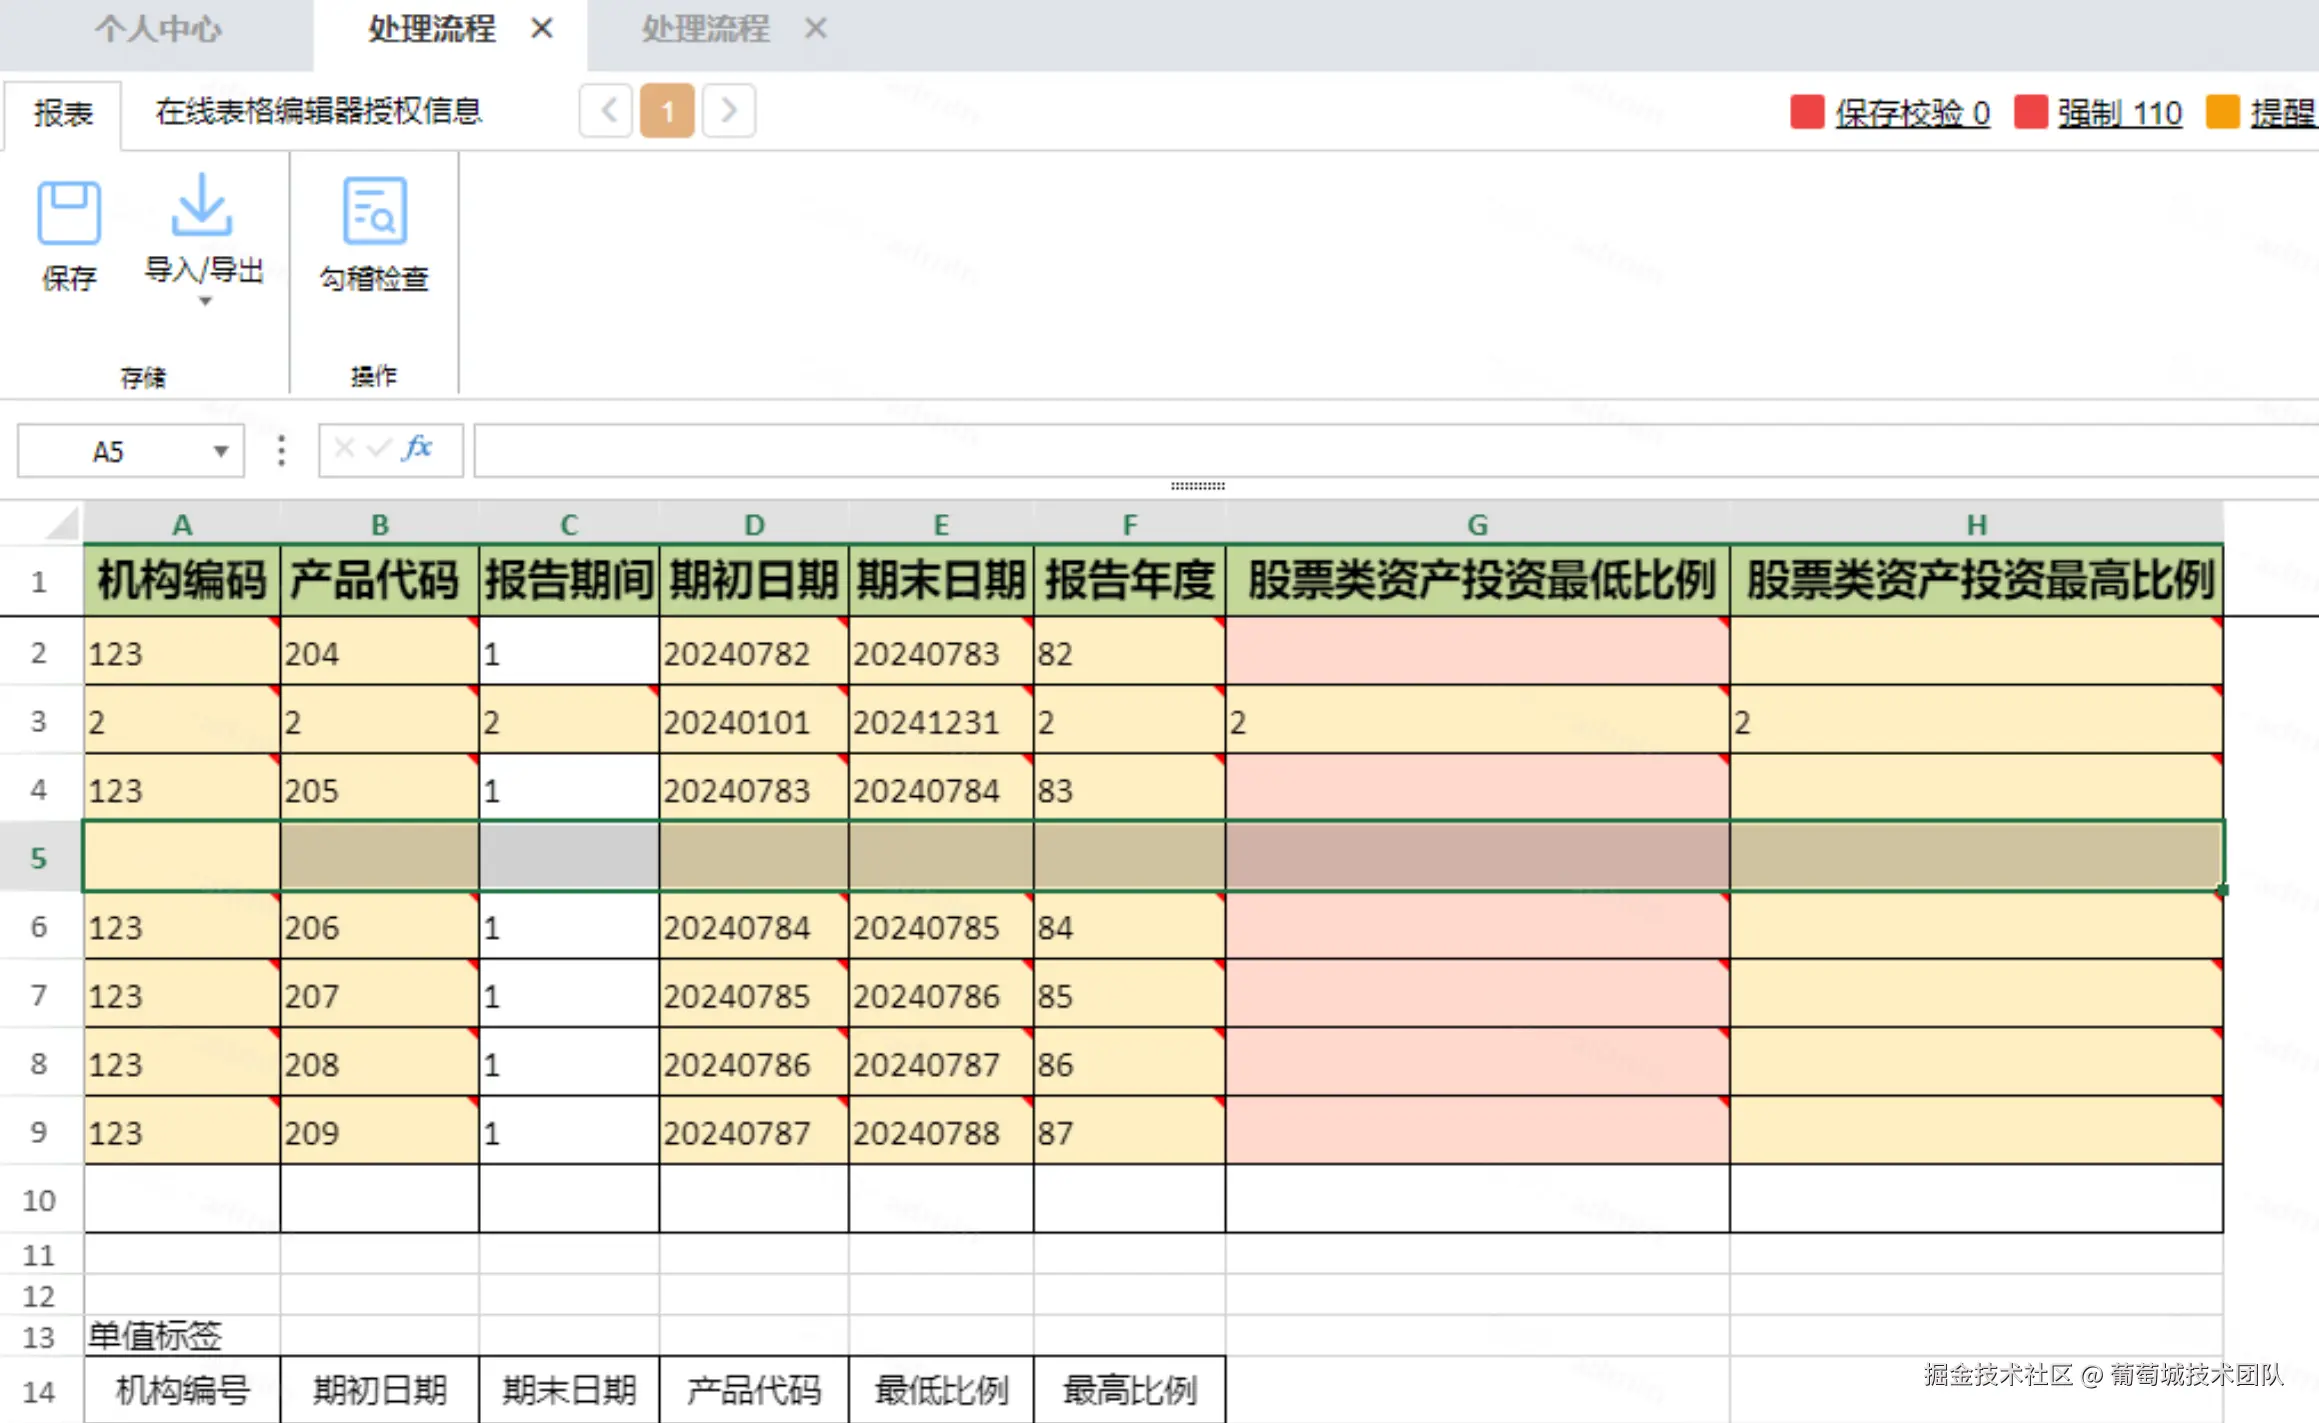
Task: Click the three-dot name box handle
Action: pyautogui.click(x=281, y=451)
